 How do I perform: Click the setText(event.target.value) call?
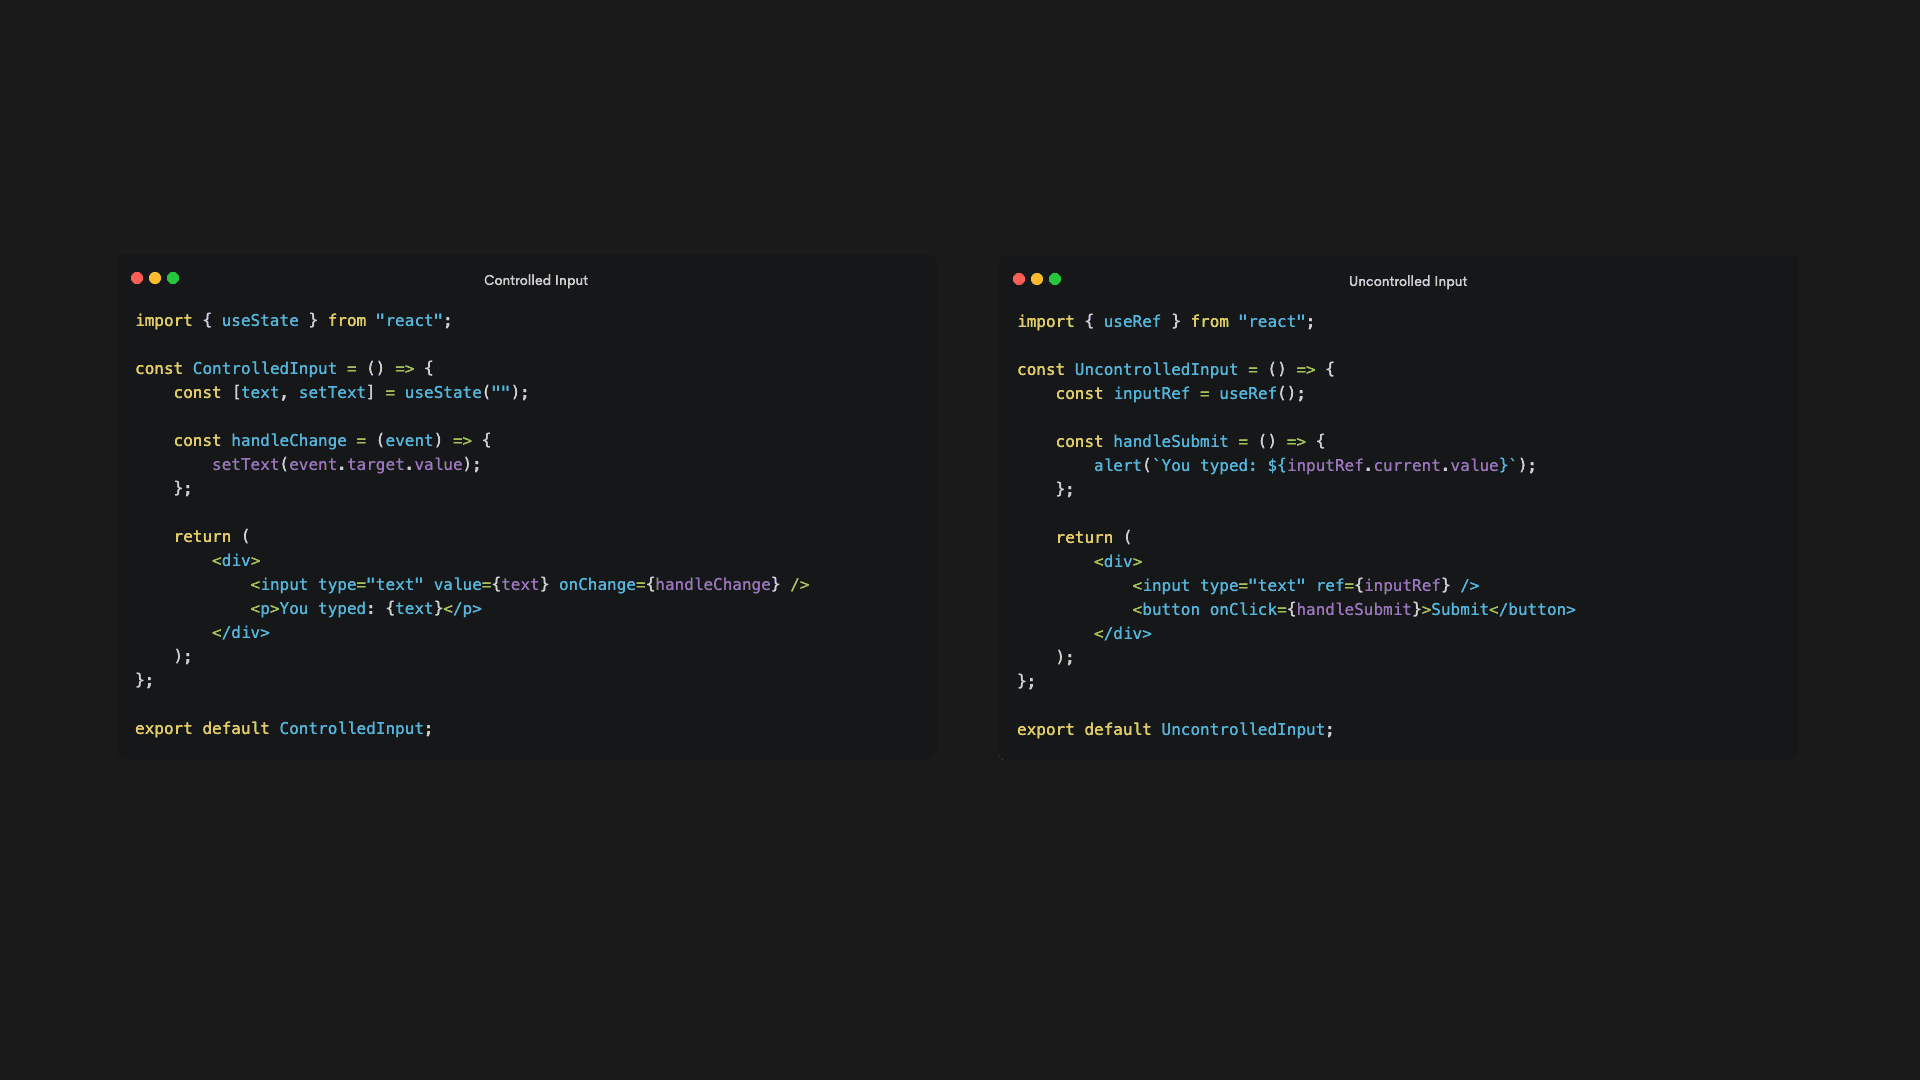click(342, 464)
